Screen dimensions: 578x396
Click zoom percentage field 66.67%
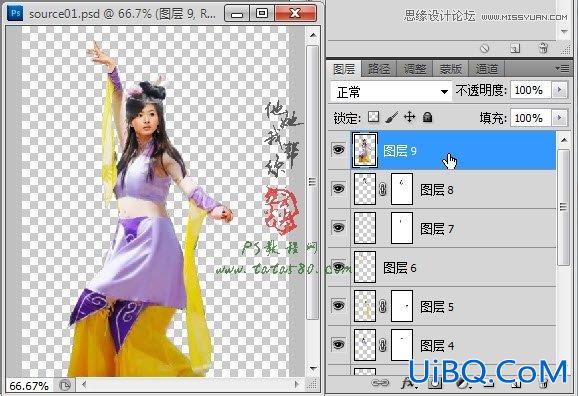click(x=29, y=386)
